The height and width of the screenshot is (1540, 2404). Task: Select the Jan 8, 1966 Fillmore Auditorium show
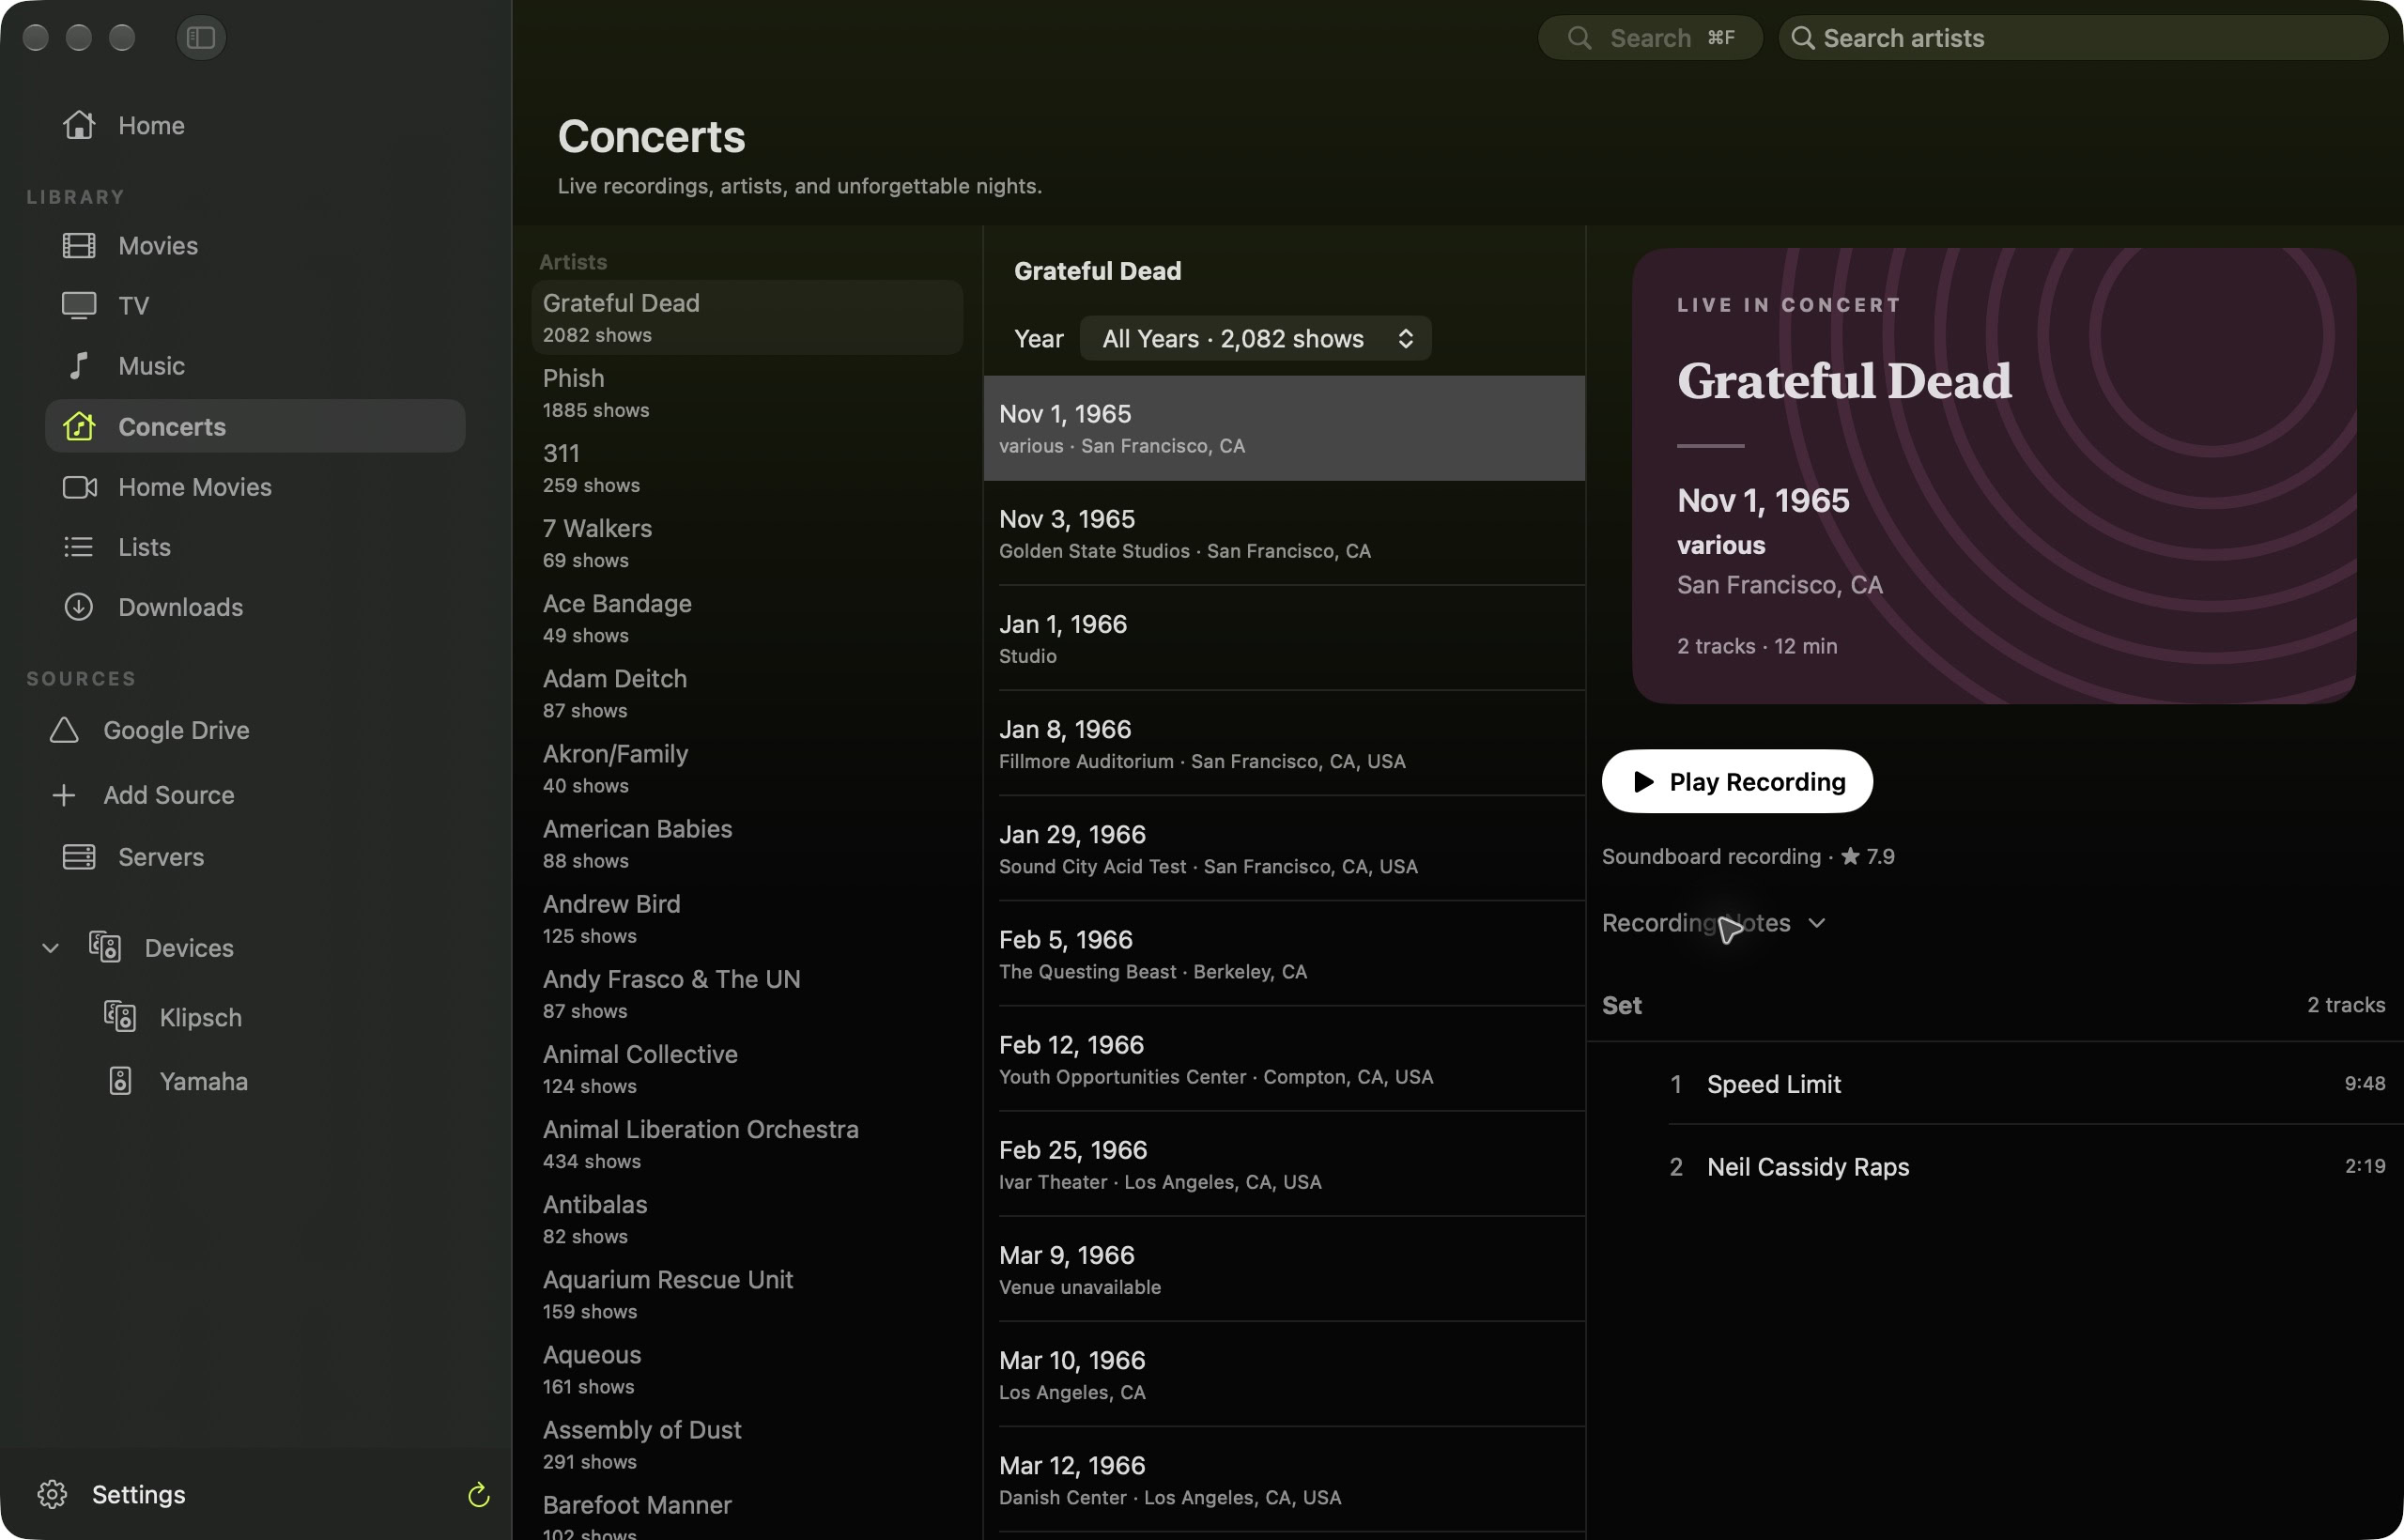point(1284,743)
